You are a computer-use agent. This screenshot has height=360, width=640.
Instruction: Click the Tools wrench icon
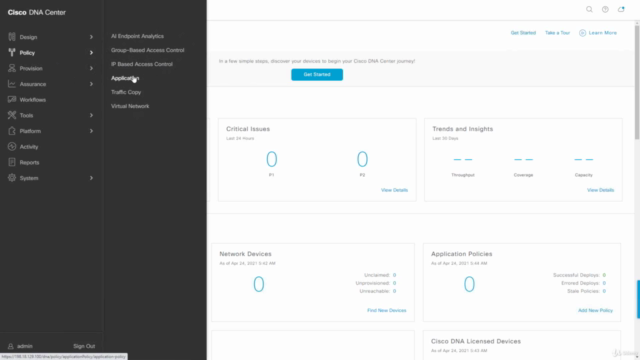[x=12, y=115]
